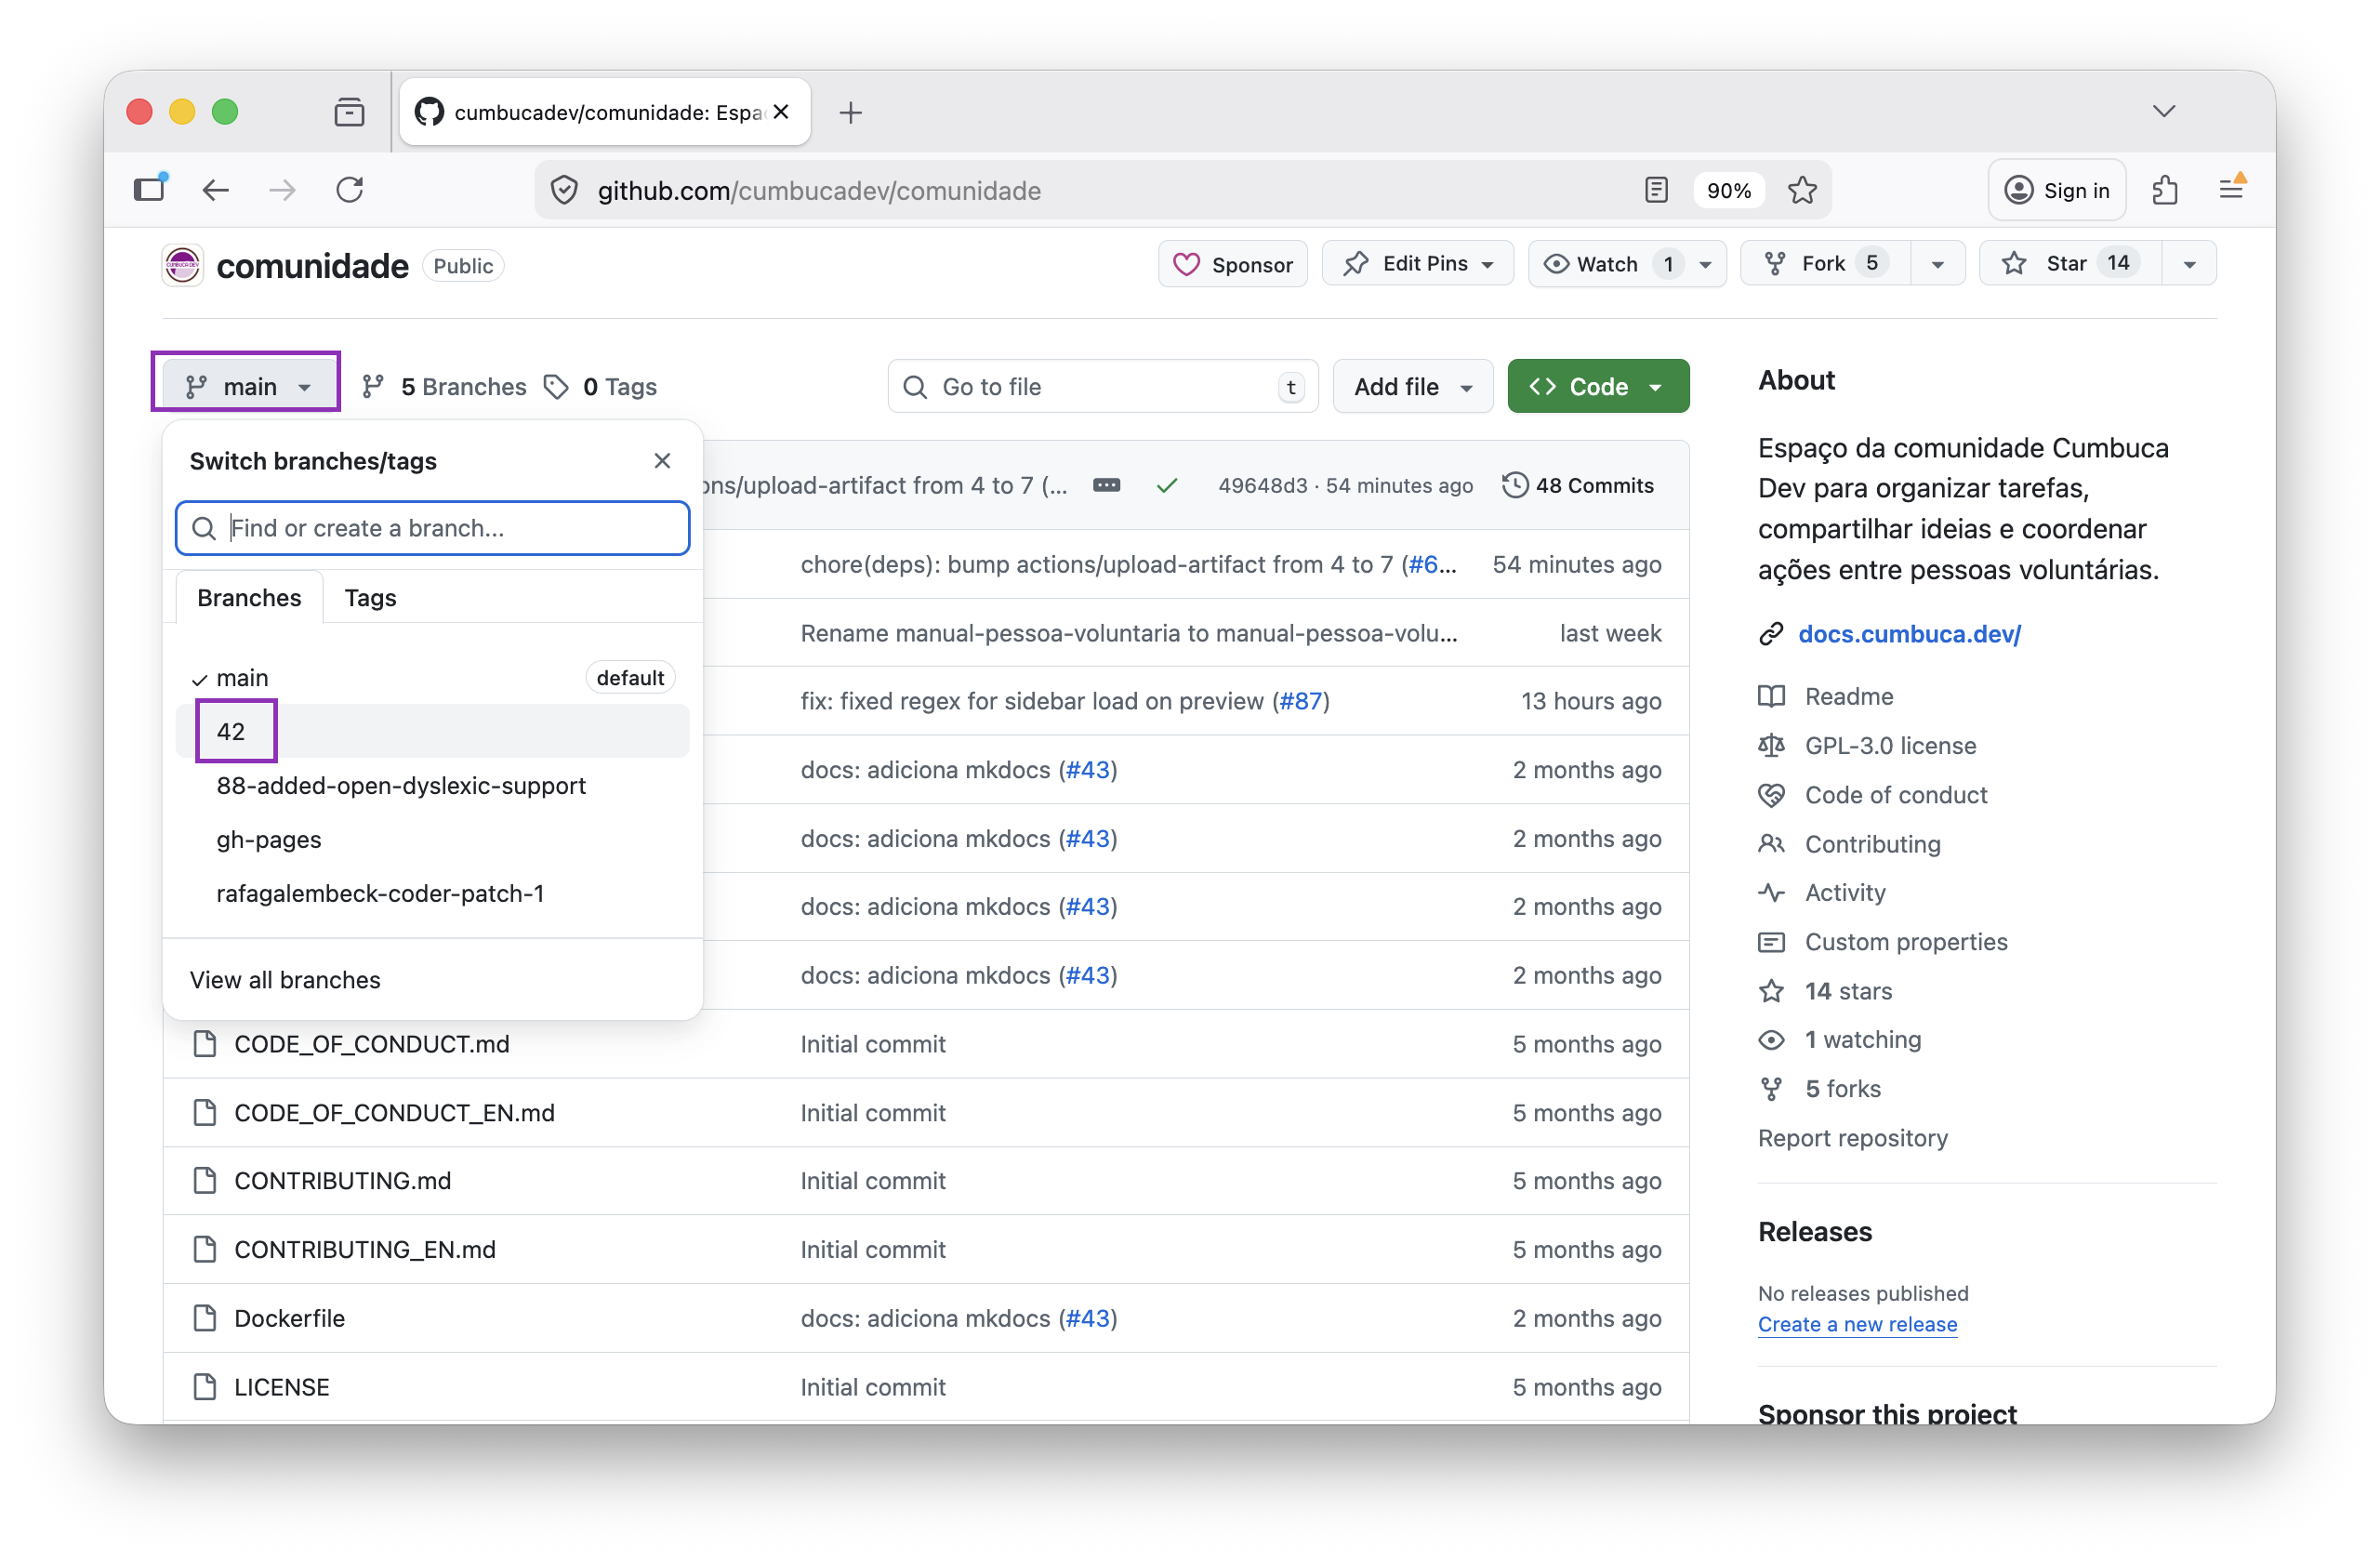Image resolution: width=2380 pixels, height=1562 pixels.
Task: Open new browser tab with plus
Action: click(851, 113)
